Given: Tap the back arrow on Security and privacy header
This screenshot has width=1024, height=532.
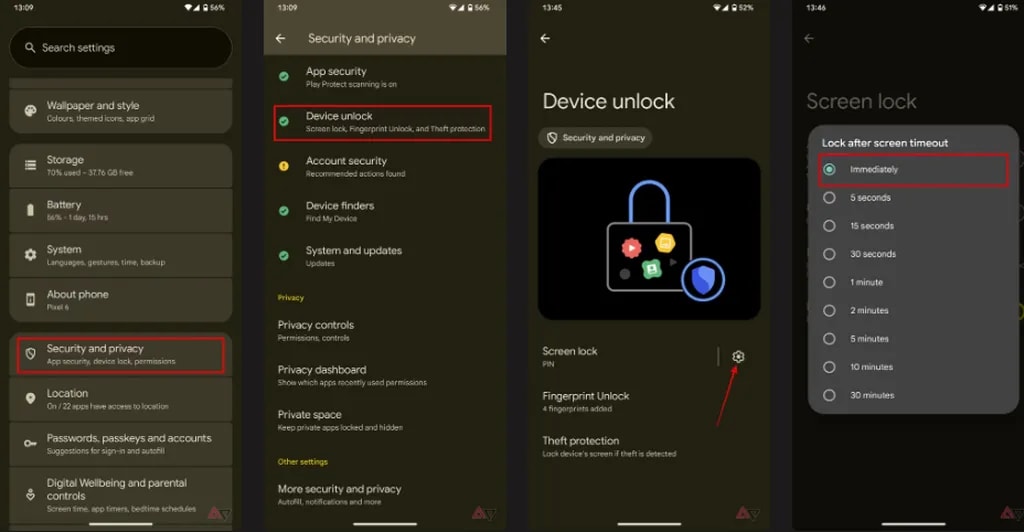Looking at the screenshot, I should tap(280, 39).
